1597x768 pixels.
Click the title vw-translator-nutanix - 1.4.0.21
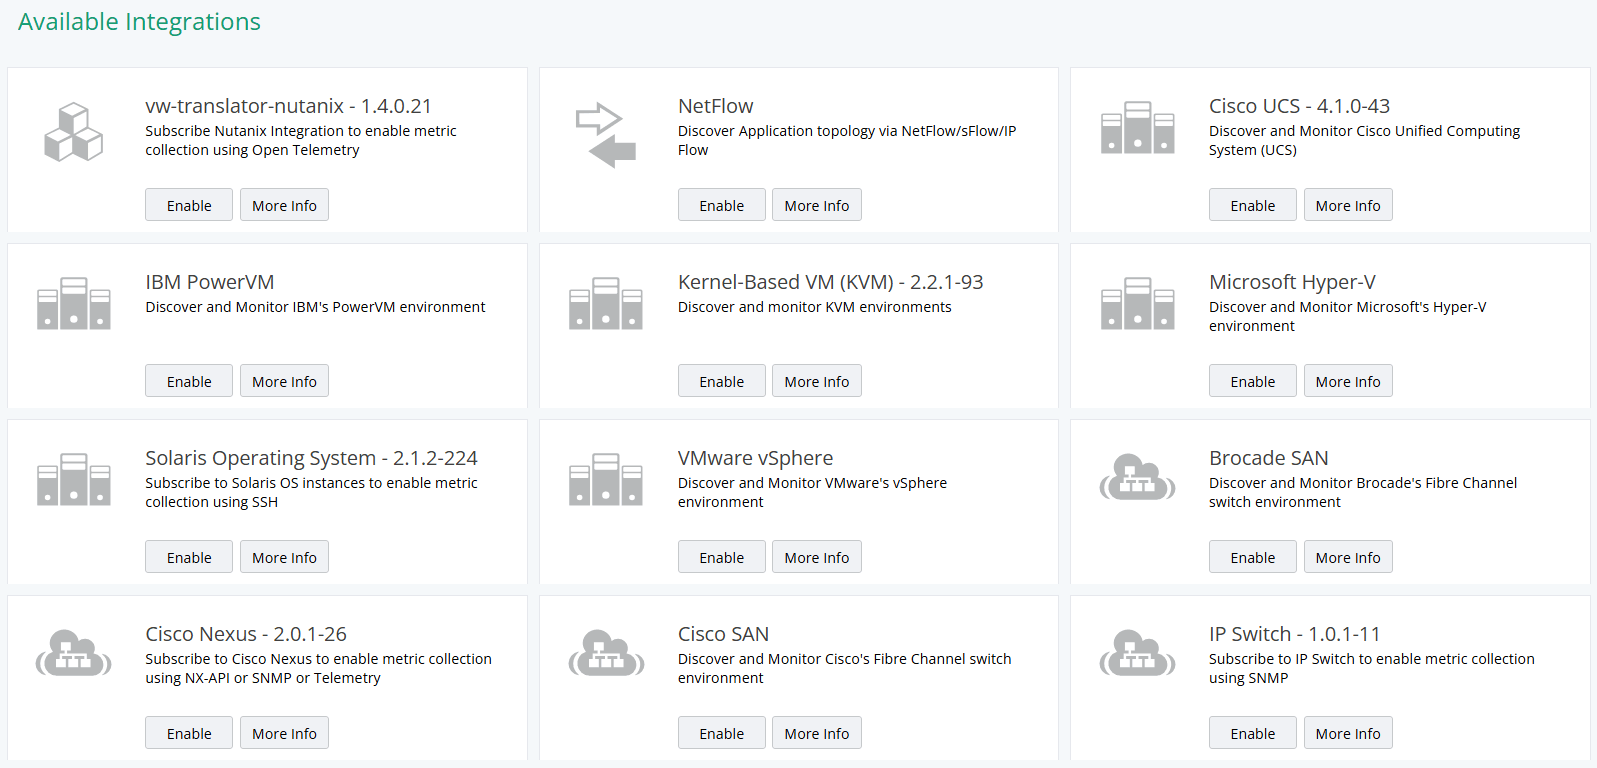coord(288,106)
